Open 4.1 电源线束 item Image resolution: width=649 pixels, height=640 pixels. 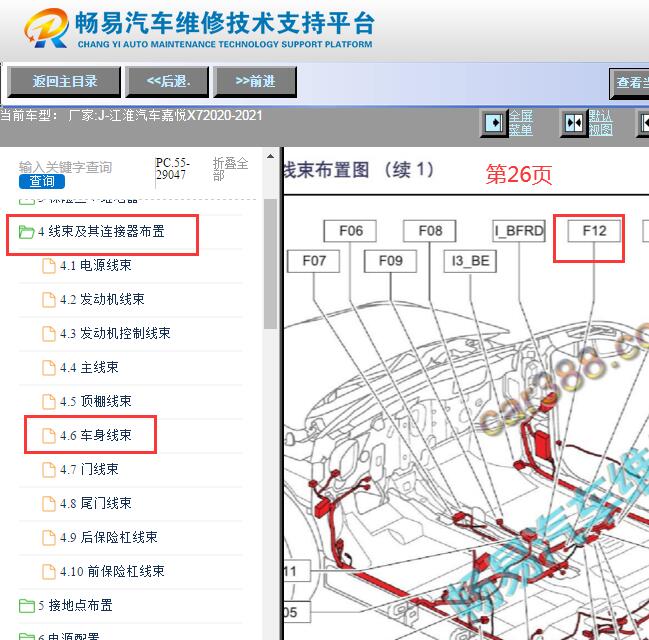point(96,265)
